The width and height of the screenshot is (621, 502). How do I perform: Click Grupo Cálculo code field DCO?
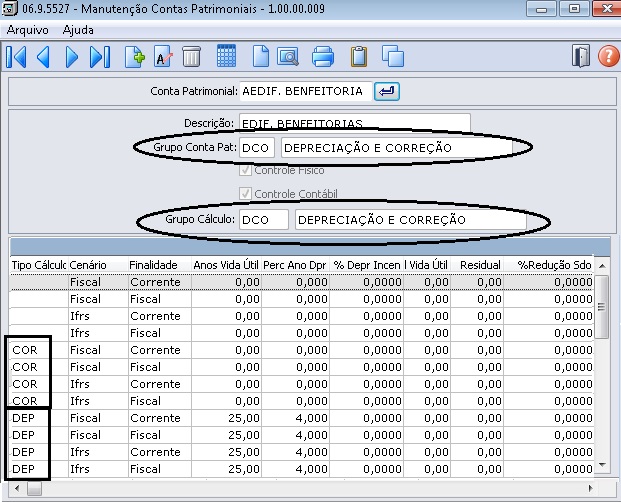(x=264, y=220)
